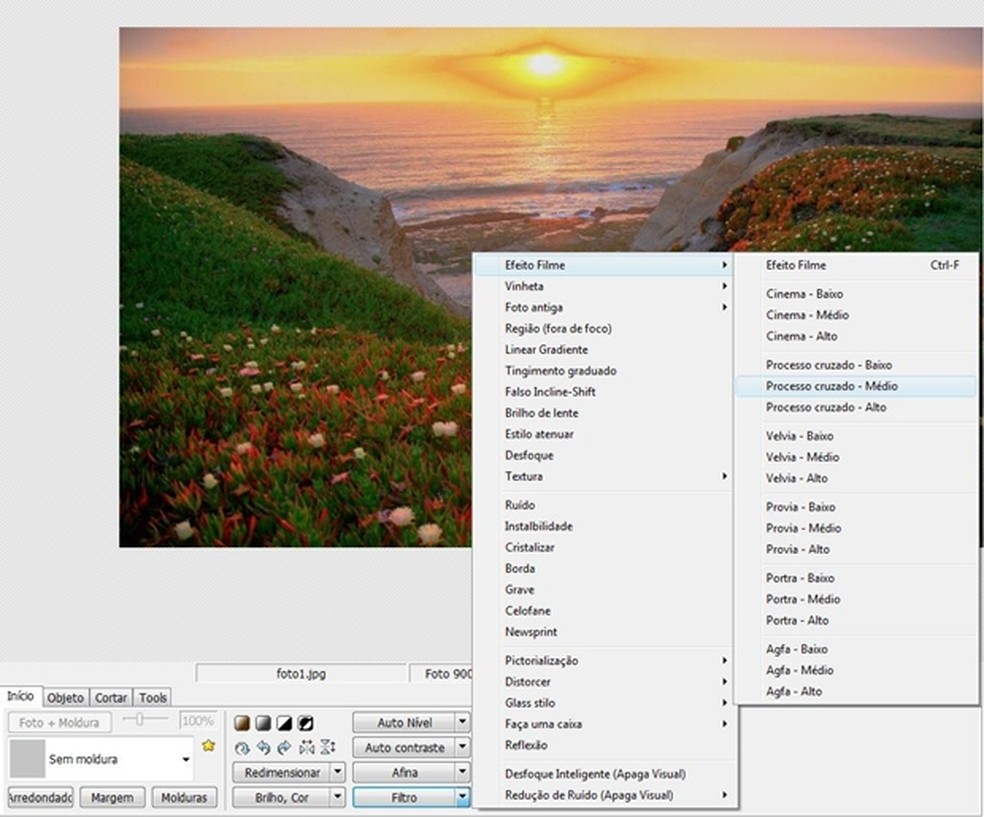
Task: Expand the Redimensionar dropdown arrow
Action: (338, 773)
